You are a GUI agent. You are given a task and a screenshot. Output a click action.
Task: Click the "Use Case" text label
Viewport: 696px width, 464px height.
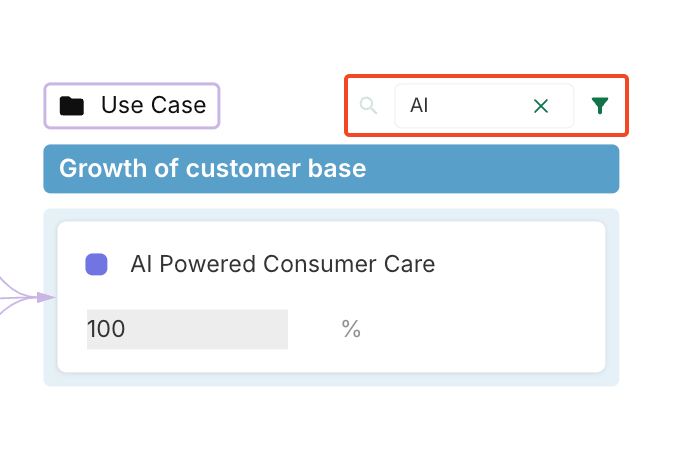(153, 105)
